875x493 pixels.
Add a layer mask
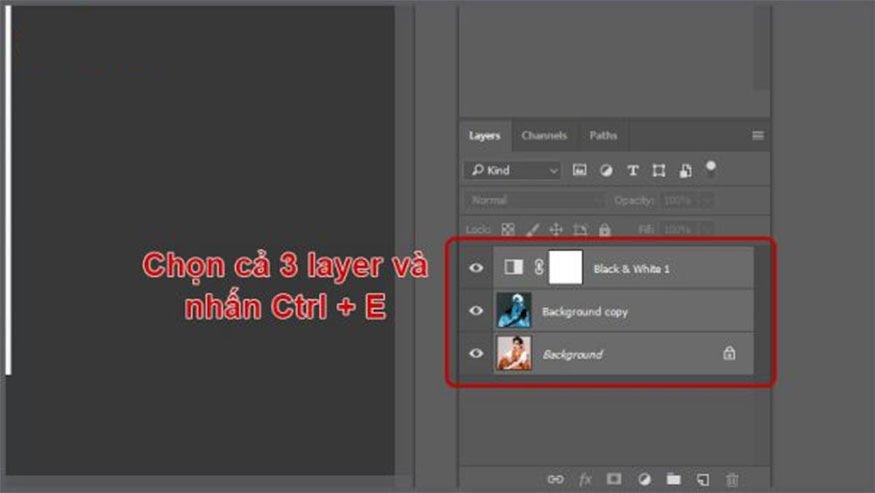tap(614, 479)
